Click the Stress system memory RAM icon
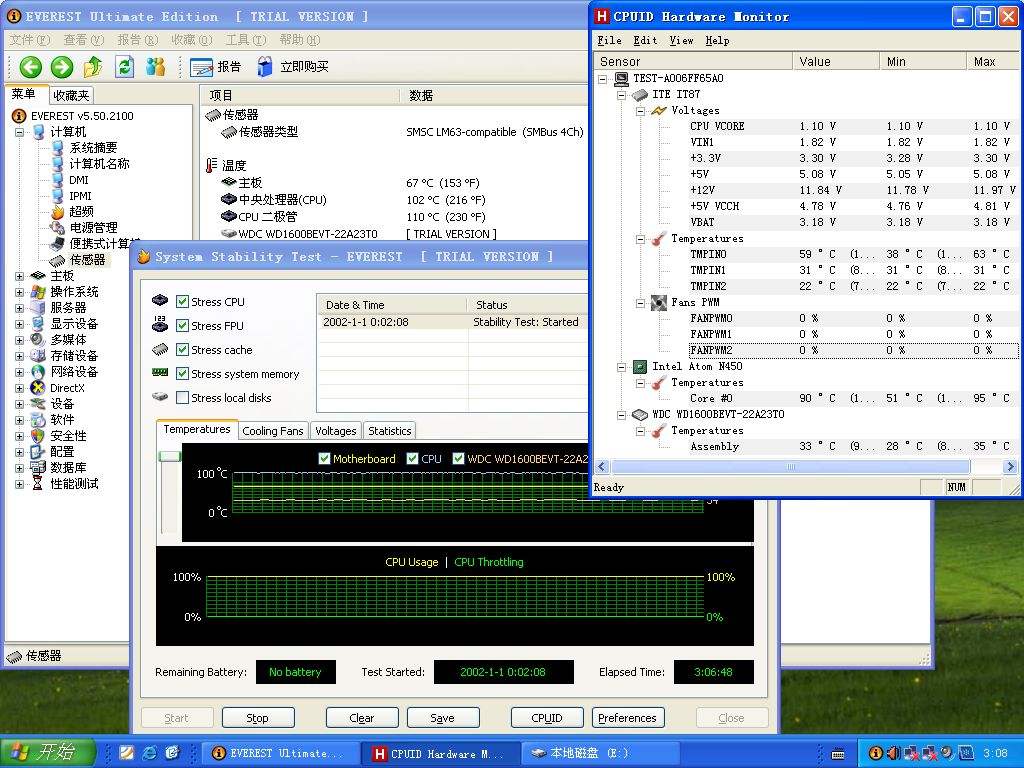The height and width of the screenshot is (768, 1024). [160, 372]
